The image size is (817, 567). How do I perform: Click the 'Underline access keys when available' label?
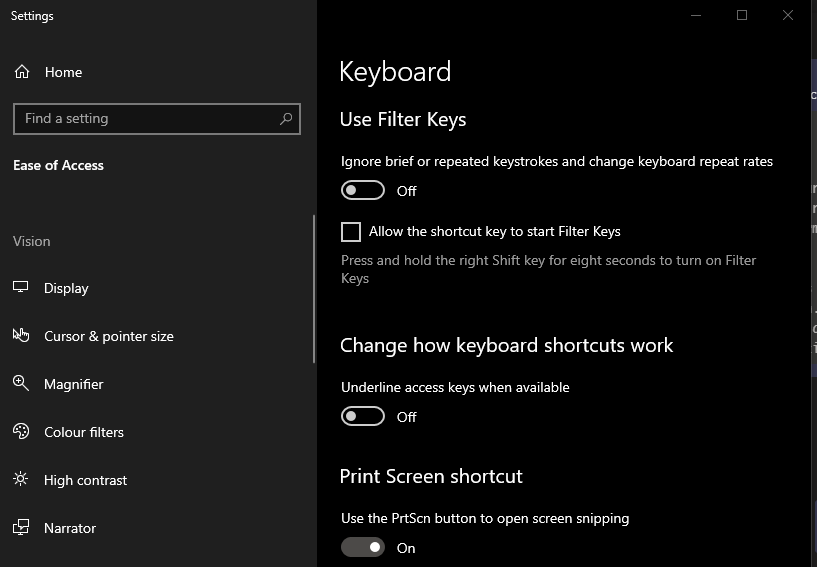[455, 387]
